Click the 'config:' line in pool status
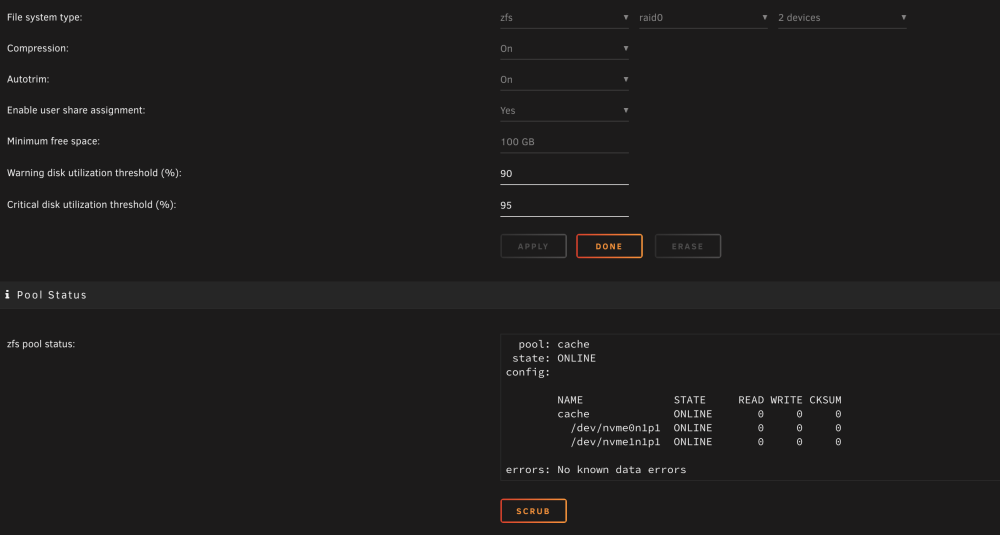This screenshot has width=1000, height=535. 528,372
